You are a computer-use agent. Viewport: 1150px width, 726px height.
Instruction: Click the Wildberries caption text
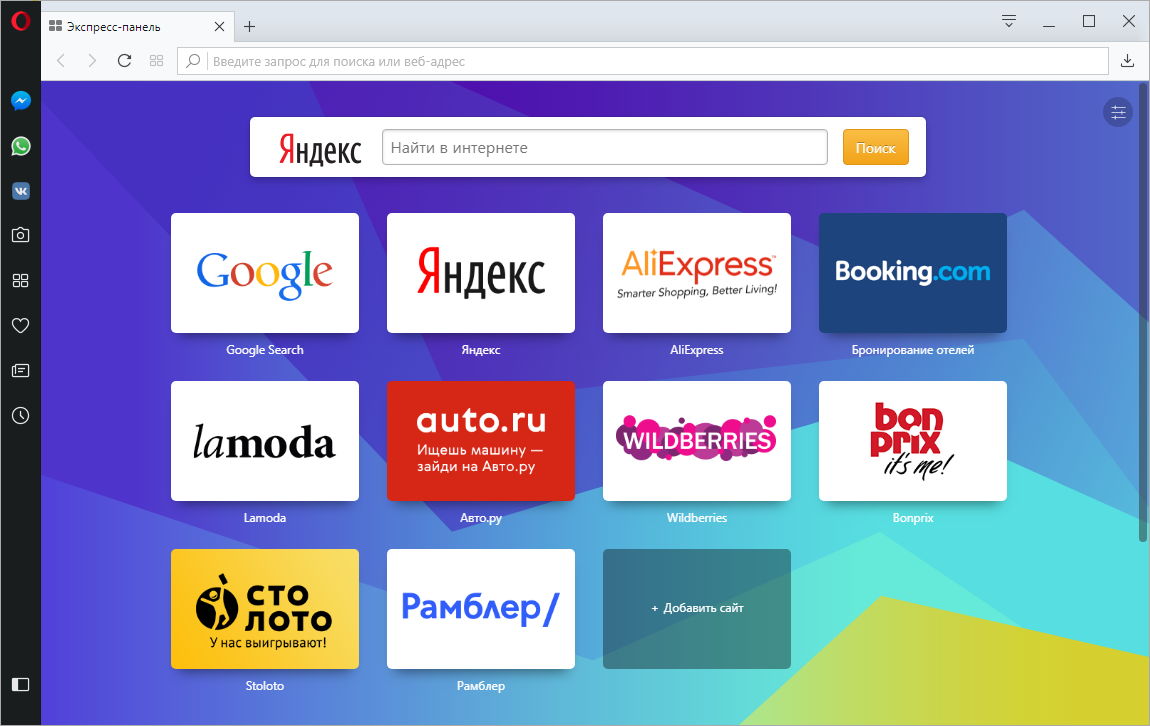pos(697,518)
